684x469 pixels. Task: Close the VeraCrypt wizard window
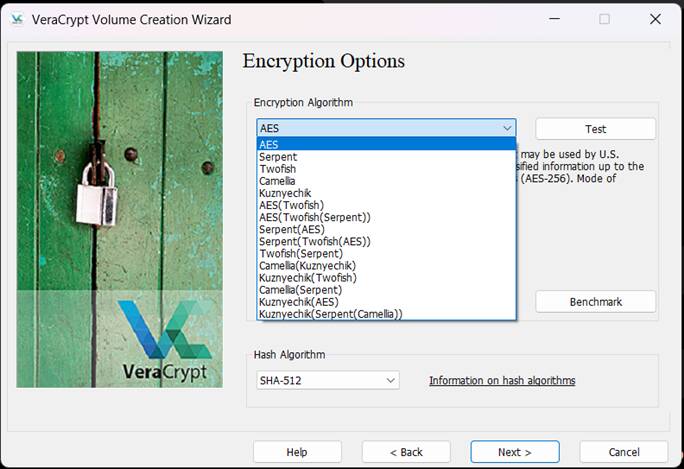[x=655, y=19]
